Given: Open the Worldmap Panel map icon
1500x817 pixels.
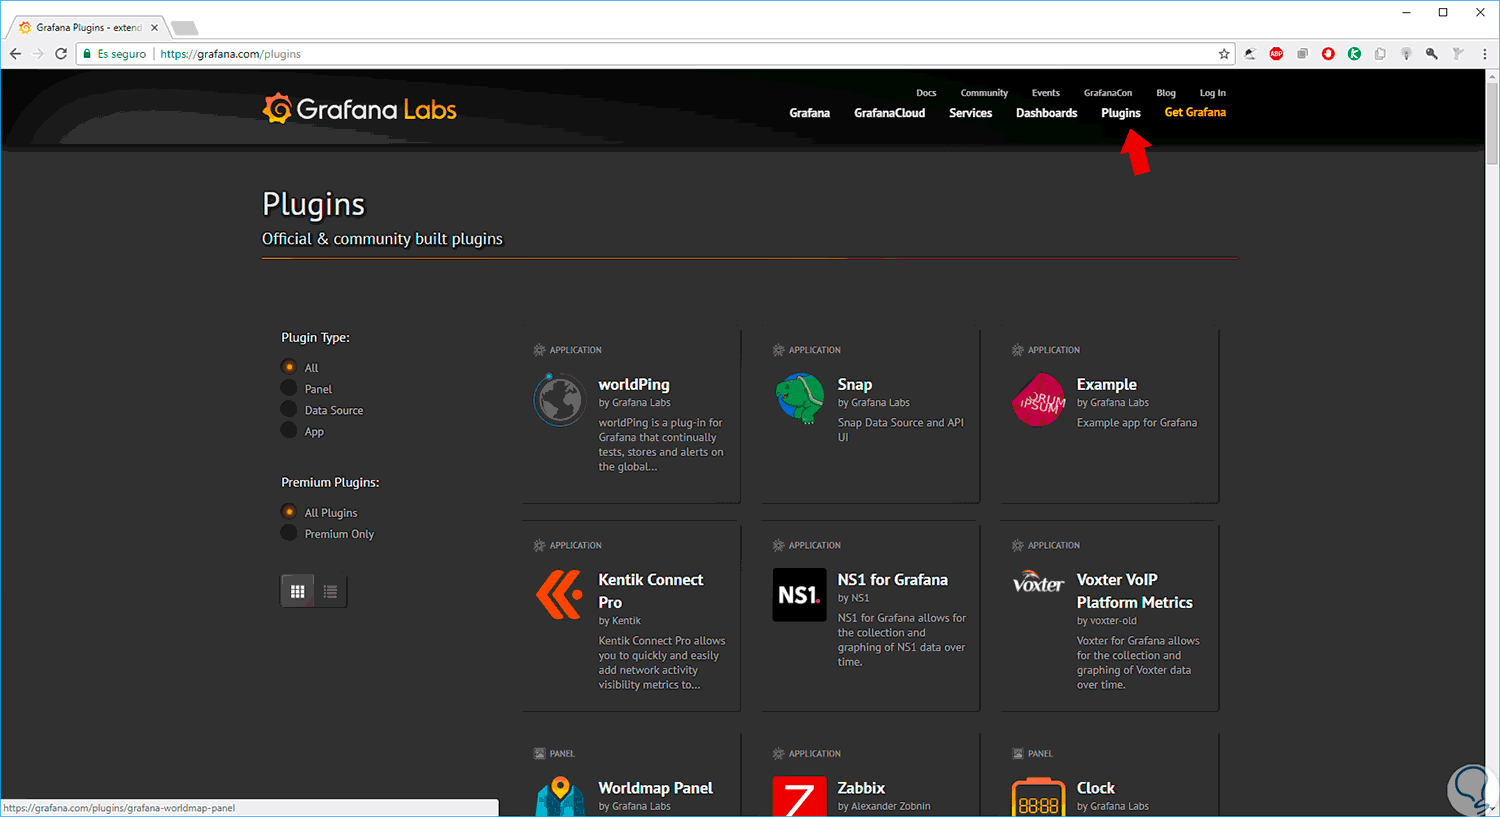Looking at the screenshot, I should point(560,796).
